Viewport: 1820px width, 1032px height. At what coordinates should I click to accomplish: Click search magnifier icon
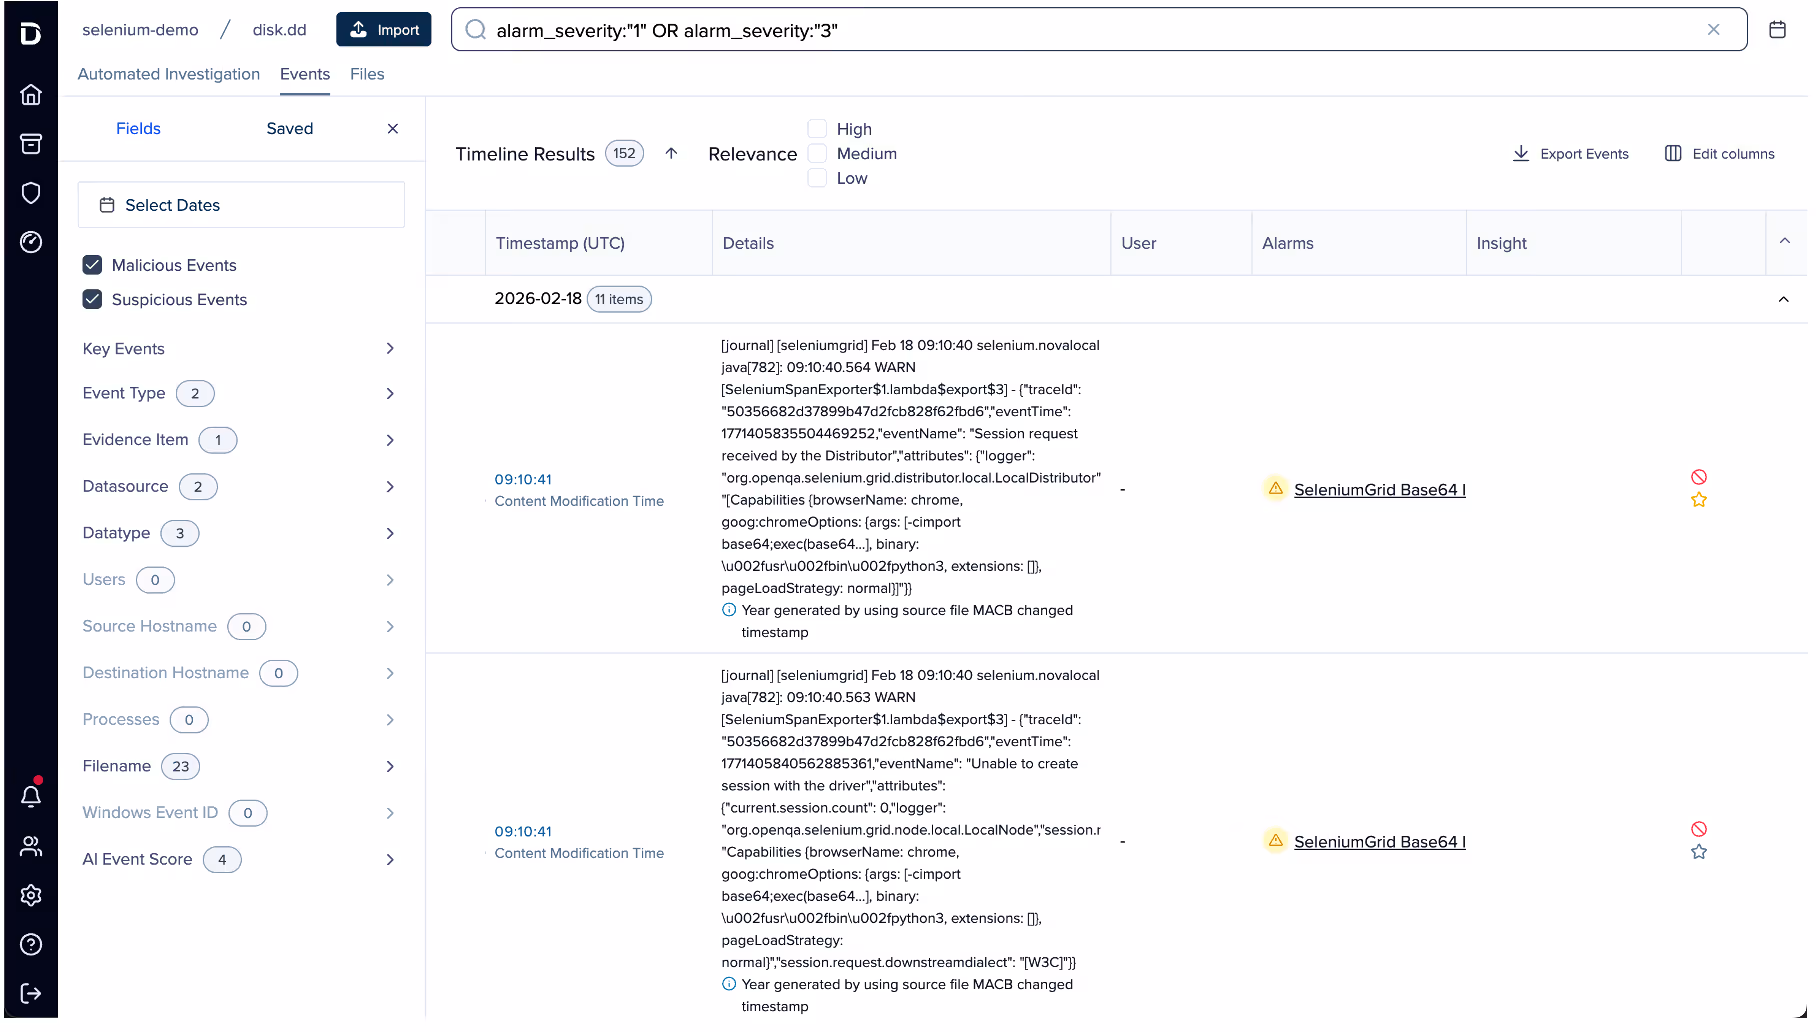pyautogui.click(x=476, y=30)
